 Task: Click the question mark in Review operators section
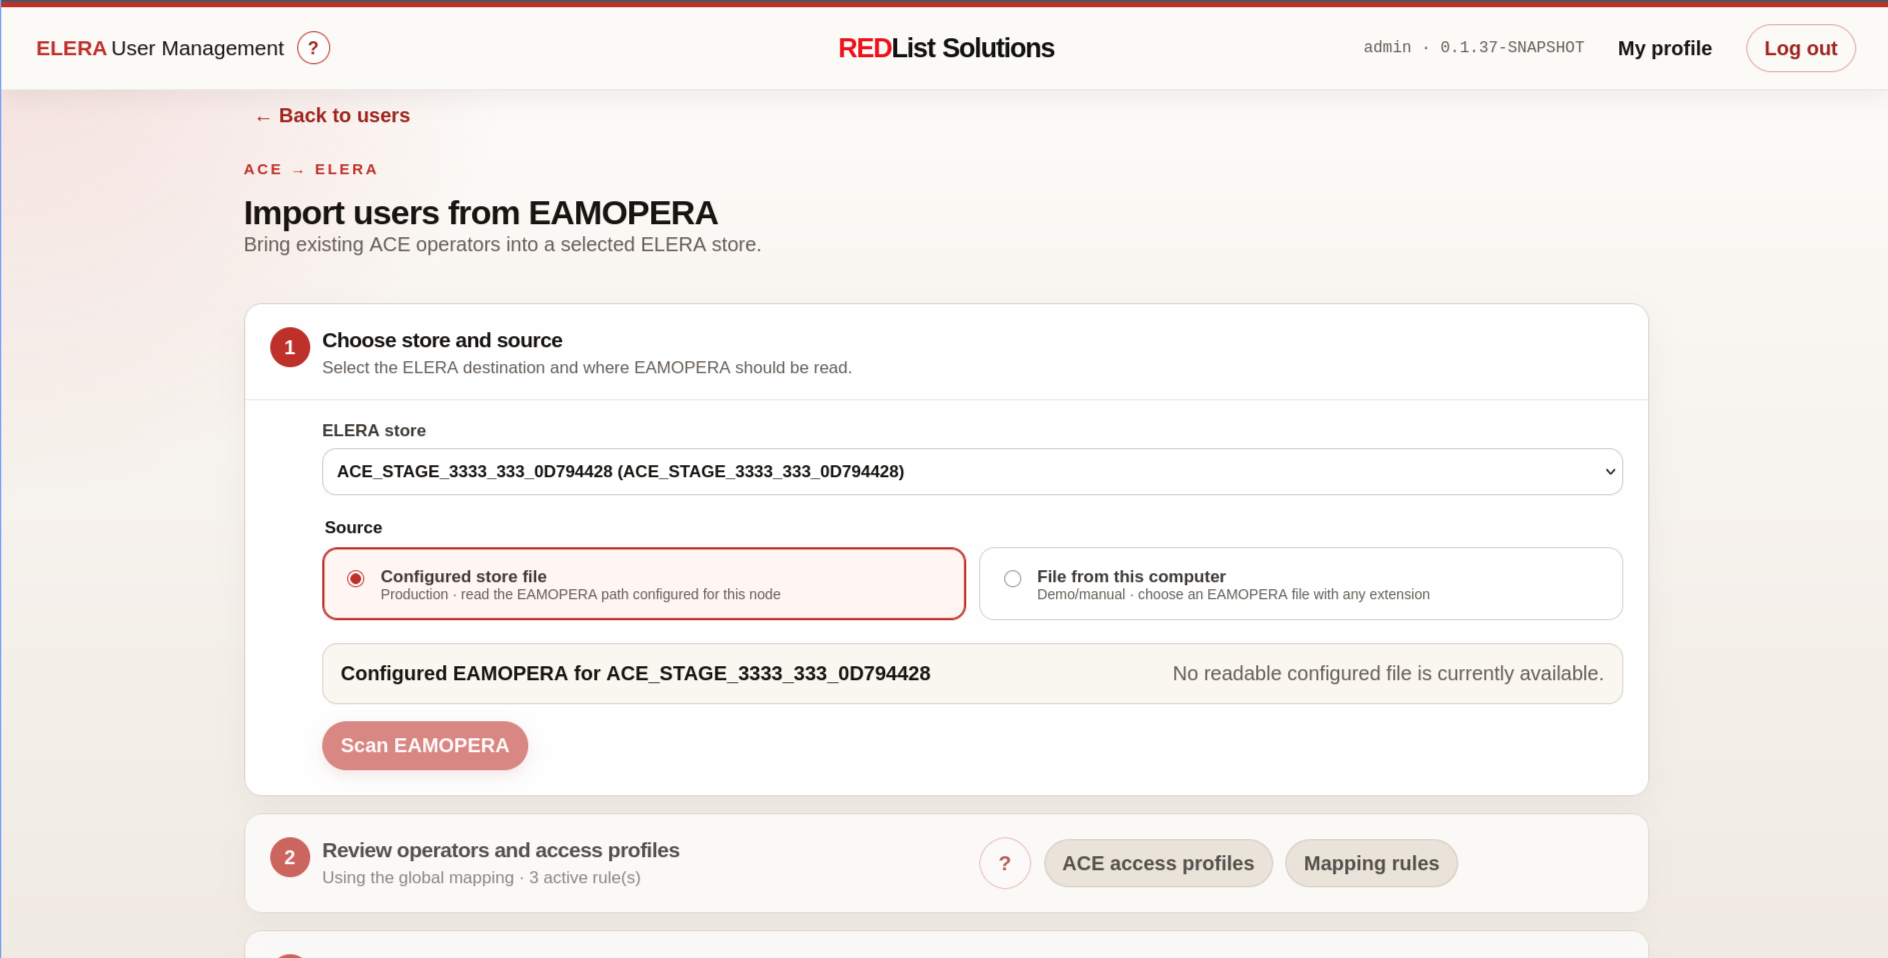[x=1005, y=863]
